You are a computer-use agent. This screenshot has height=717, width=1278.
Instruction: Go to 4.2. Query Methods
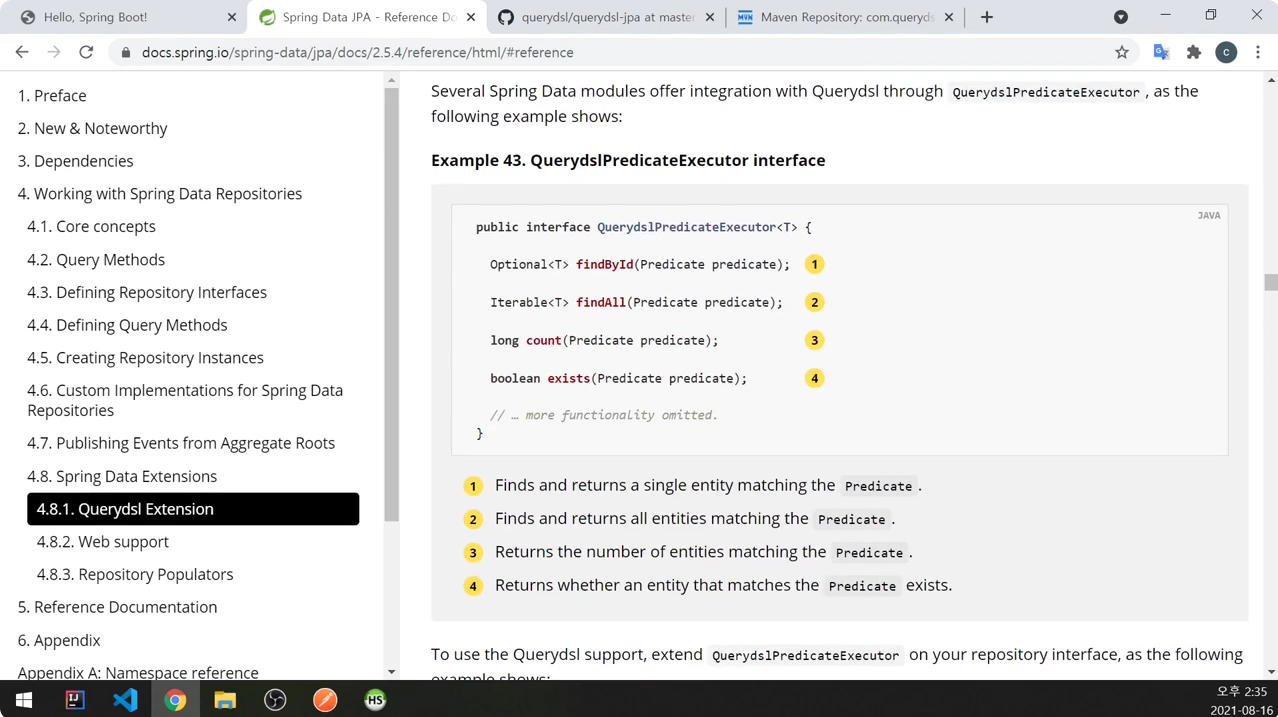(96, 260)
